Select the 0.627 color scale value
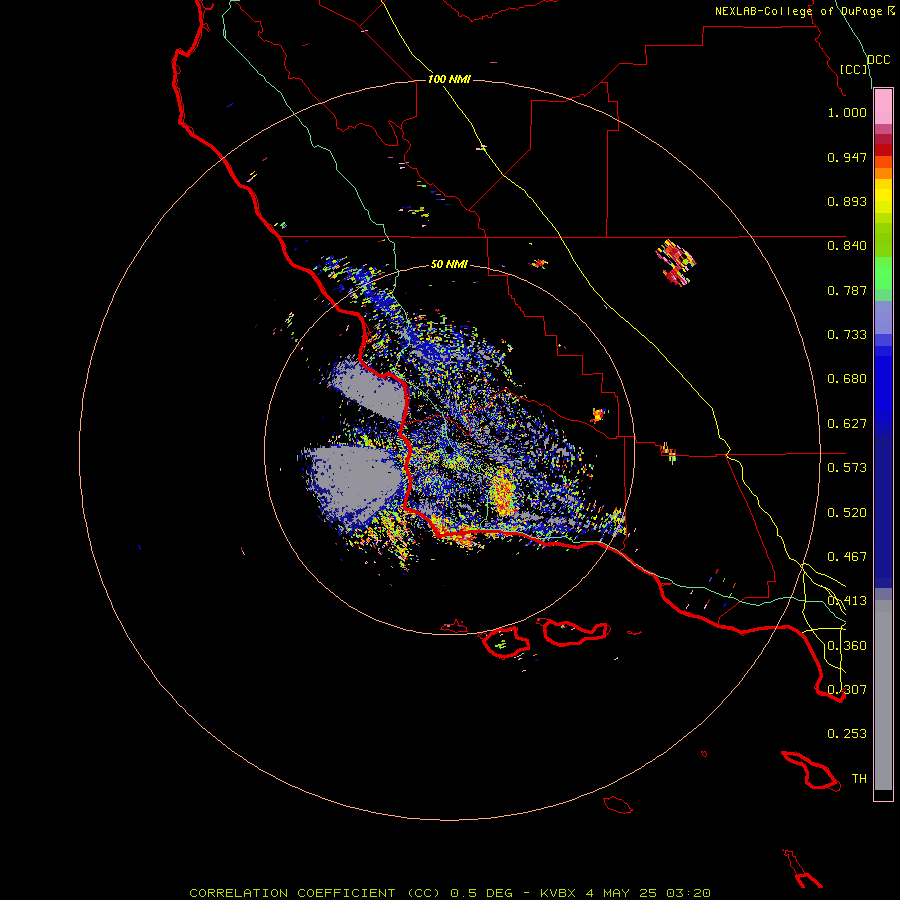The width and height of the screenshot is (900, 900). (847, 424)
